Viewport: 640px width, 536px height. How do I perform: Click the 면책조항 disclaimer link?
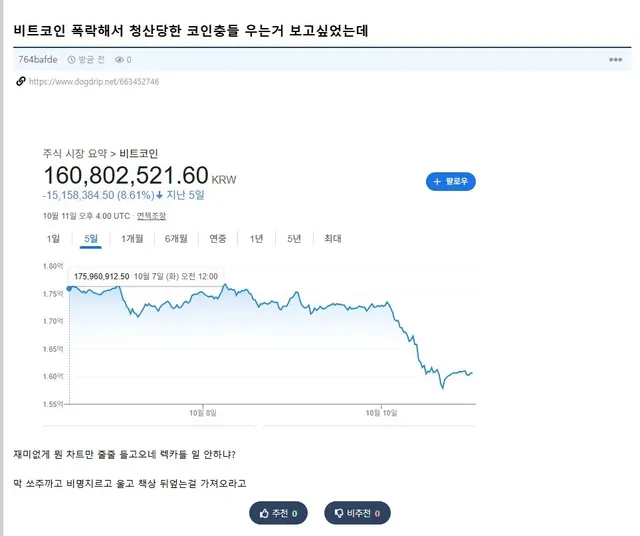(151, 215)
